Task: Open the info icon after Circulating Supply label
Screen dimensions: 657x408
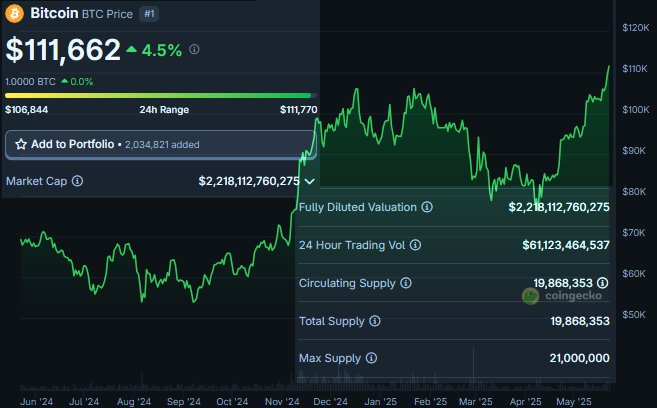Action: pyautogui.click(x=406, y=283)
